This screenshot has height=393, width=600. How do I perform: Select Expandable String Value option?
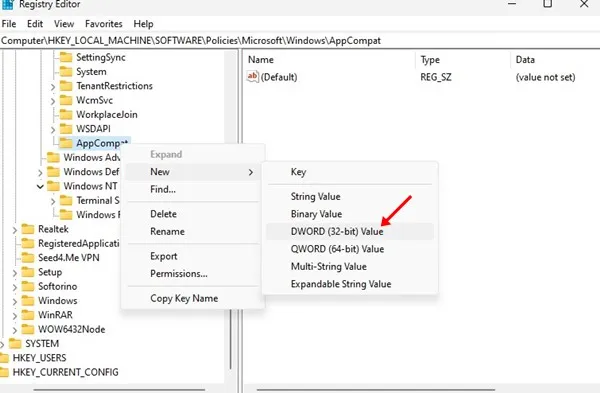(350, 284)
